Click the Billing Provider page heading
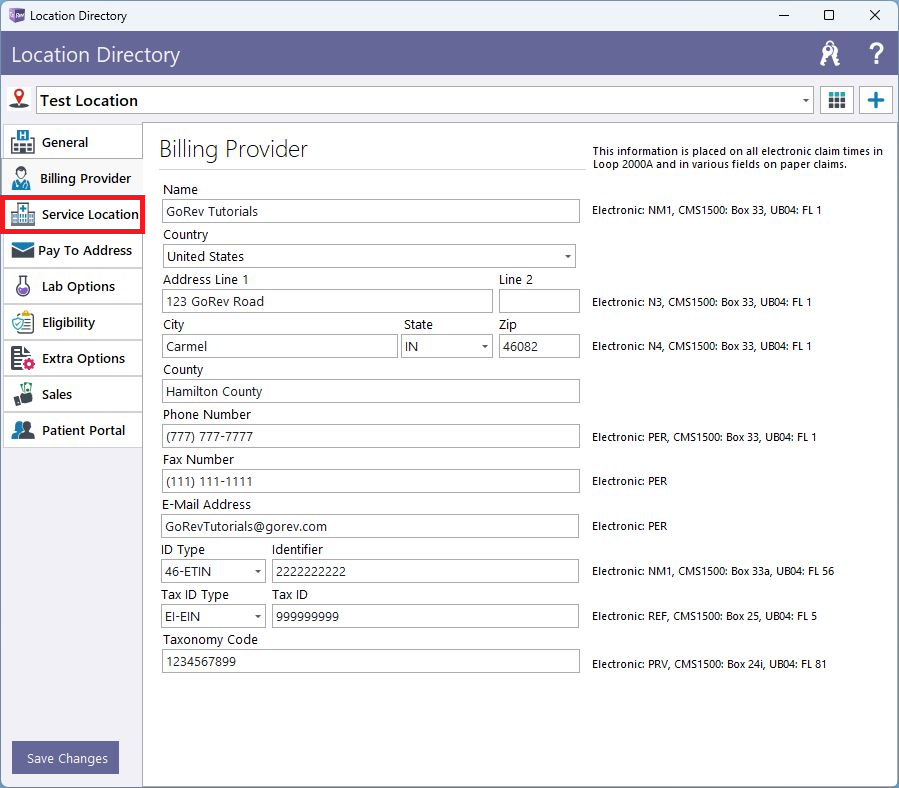 coord(233,149)
